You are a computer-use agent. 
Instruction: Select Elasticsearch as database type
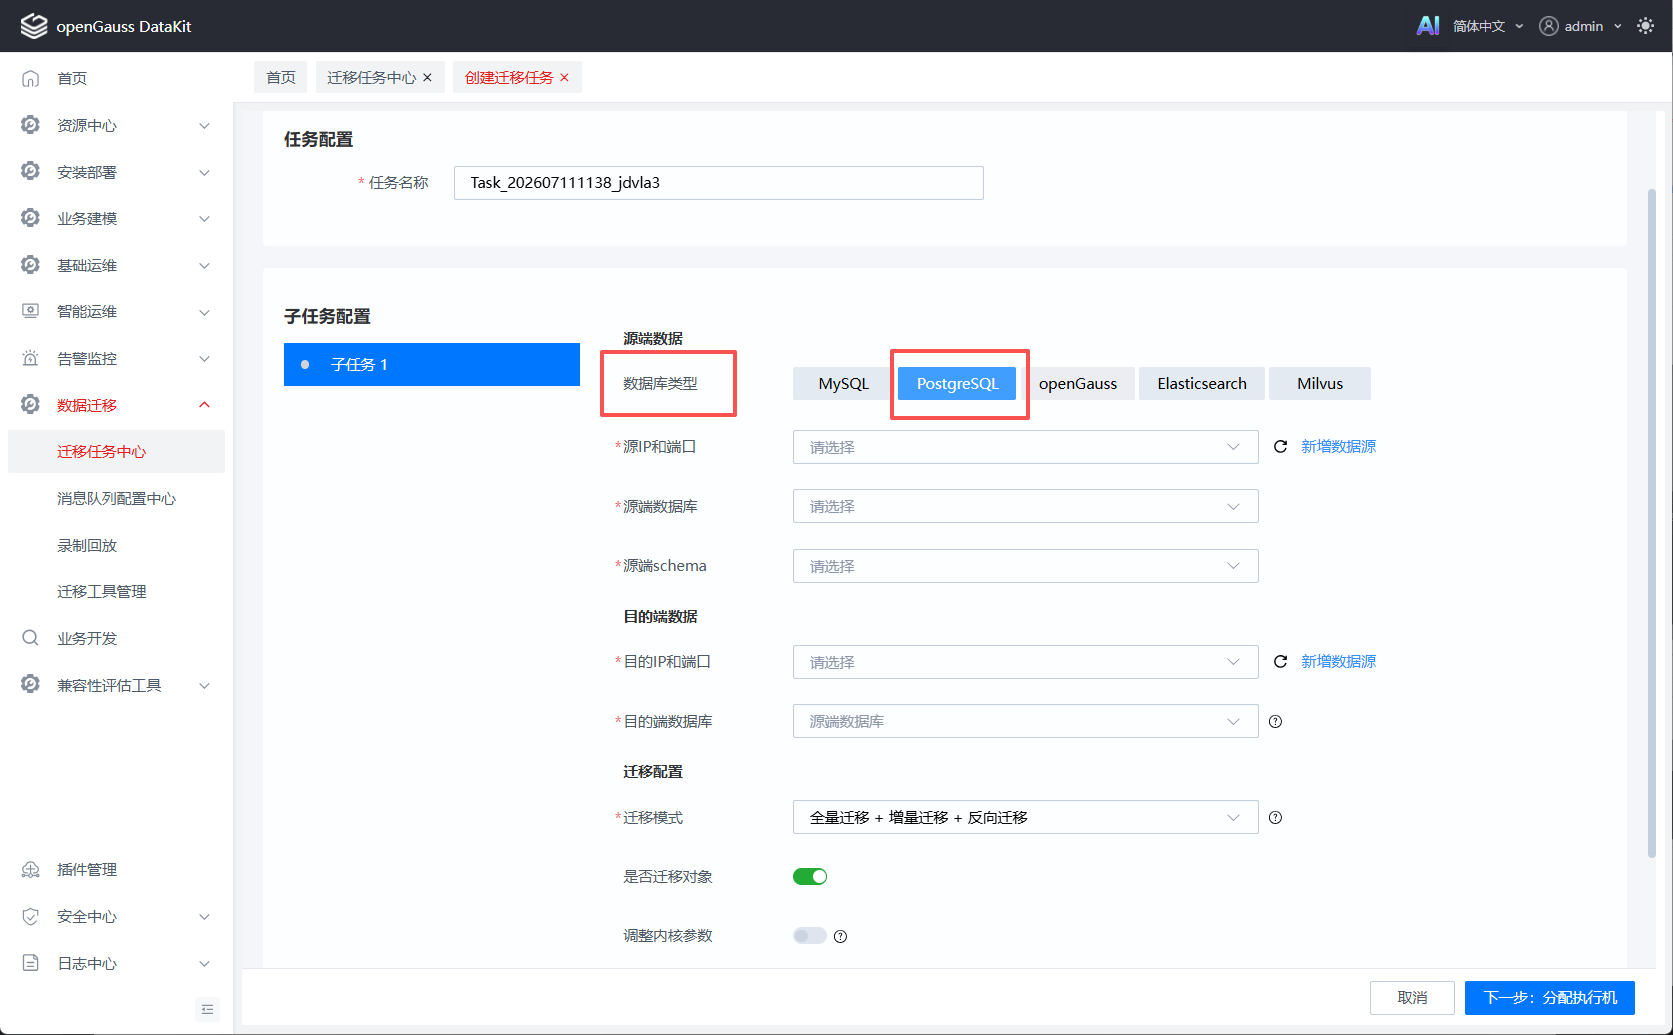click(1202, 384)
